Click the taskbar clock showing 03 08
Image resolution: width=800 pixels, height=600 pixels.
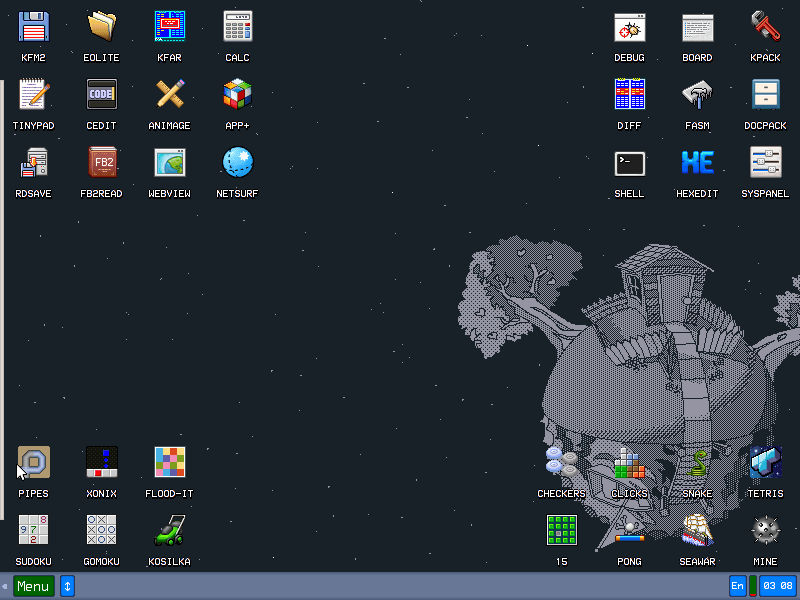[778, 586]
